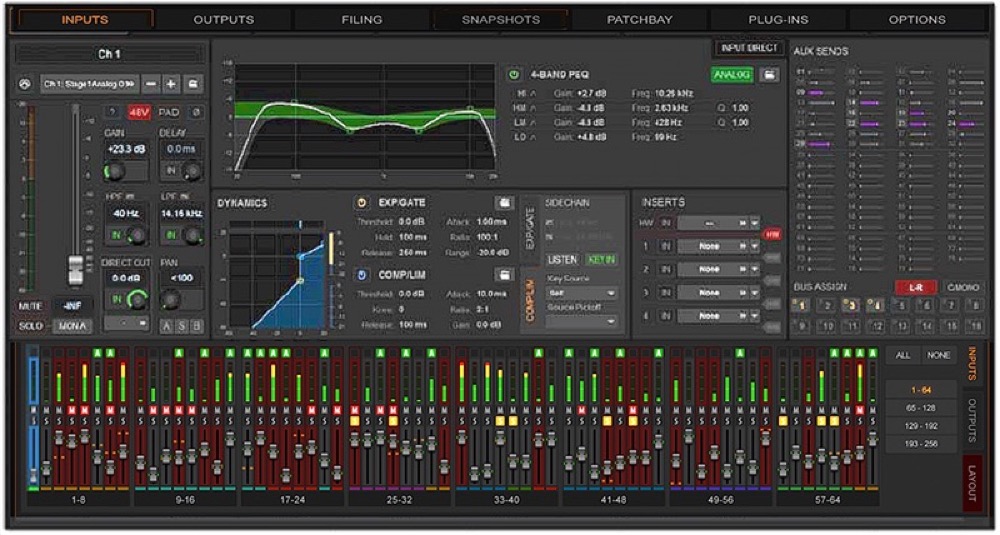Image resolution: width=1000 pixels, height=535 pixels.
Task: Click the minus previous-channel button
Action: coord(151,84)
